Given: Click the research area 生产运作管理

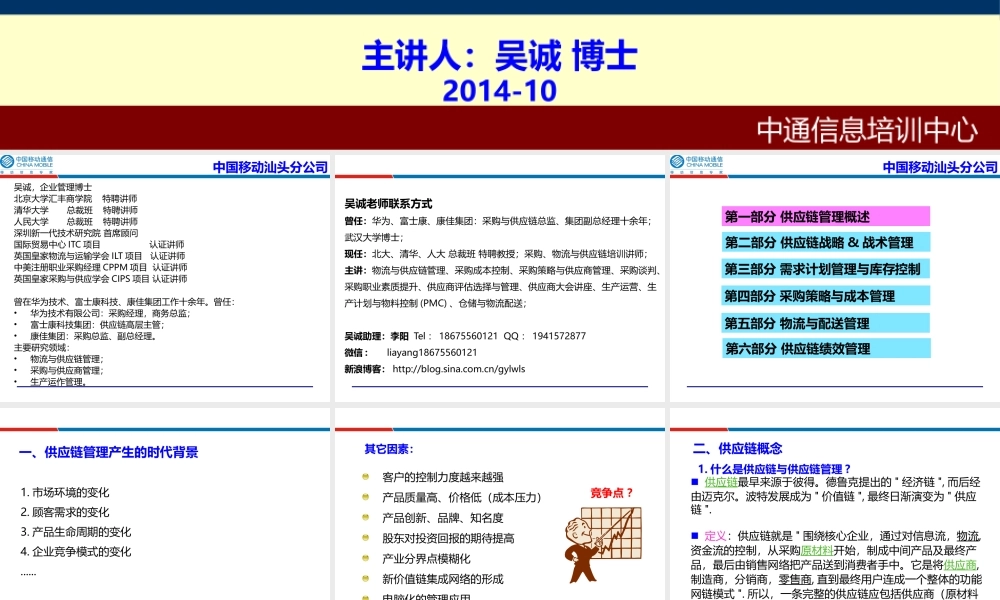Looking at the screenshot, I should coord(58,382).
